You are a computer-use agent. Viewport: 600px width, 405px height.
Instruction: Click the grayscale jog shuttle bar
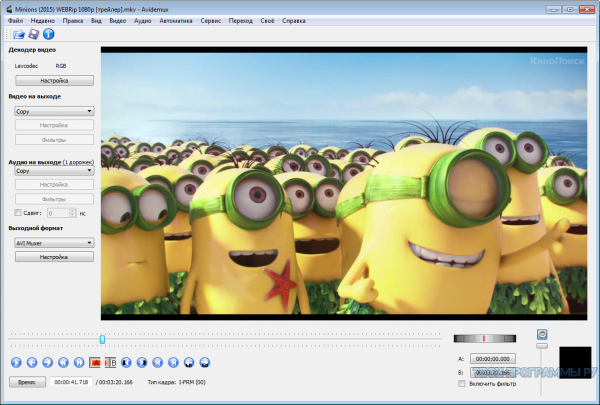pyautogui.click(x=484, y=338)
